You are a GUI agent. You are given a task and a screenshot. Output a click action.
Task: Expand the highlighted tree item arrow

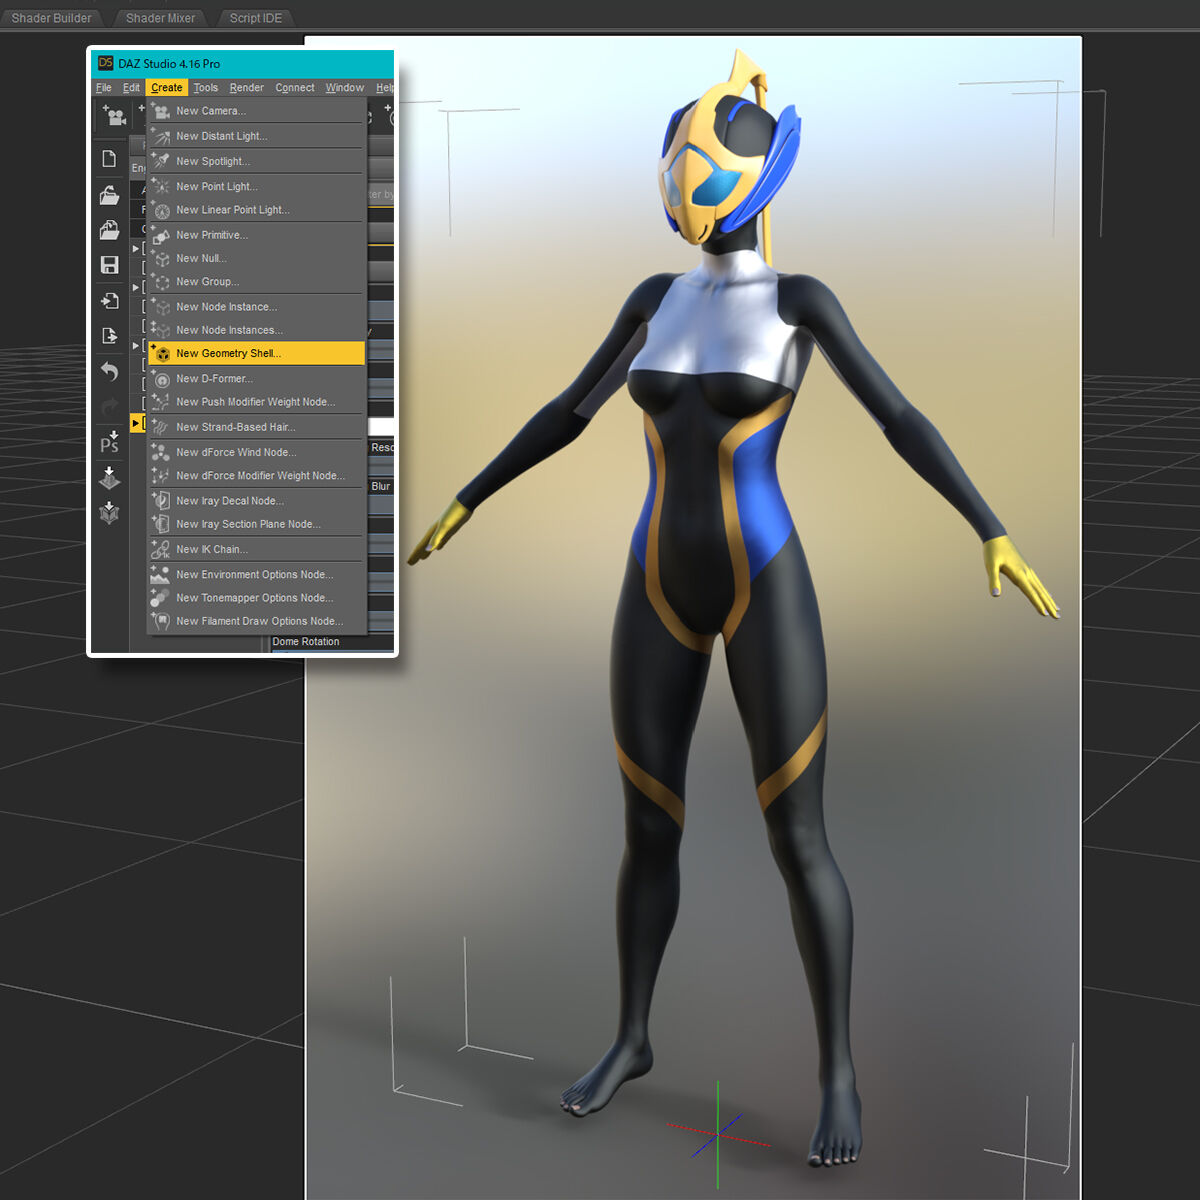[138, 422]
